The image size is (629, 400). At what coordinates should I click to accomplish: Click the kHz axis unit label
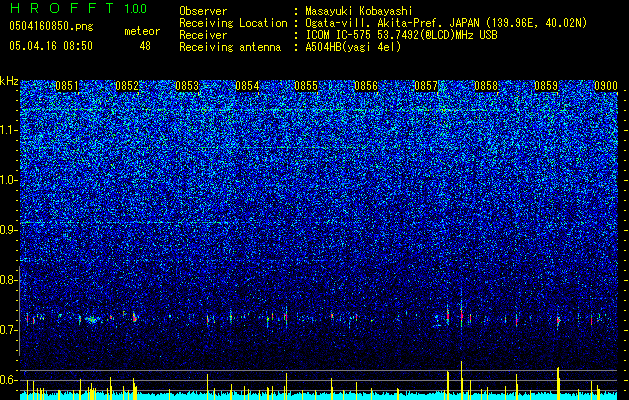pos(9,81)
